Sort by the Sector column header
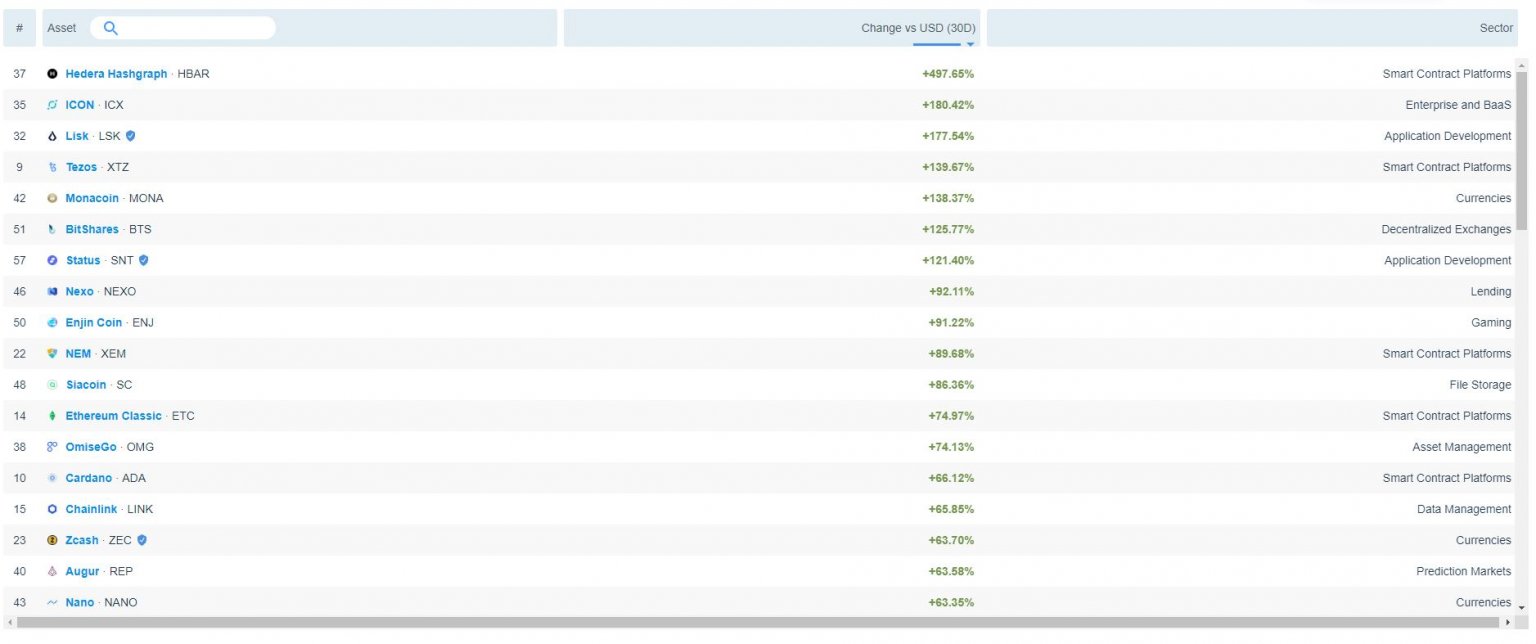 [x=1496, y=28]
